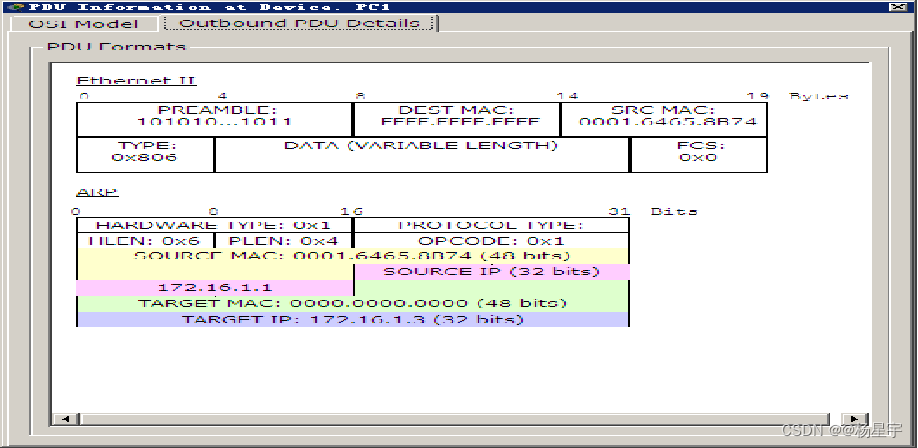Select the Outbound PDU Details tab
Viewport: 918px width, 448px height.
(300, 23)
